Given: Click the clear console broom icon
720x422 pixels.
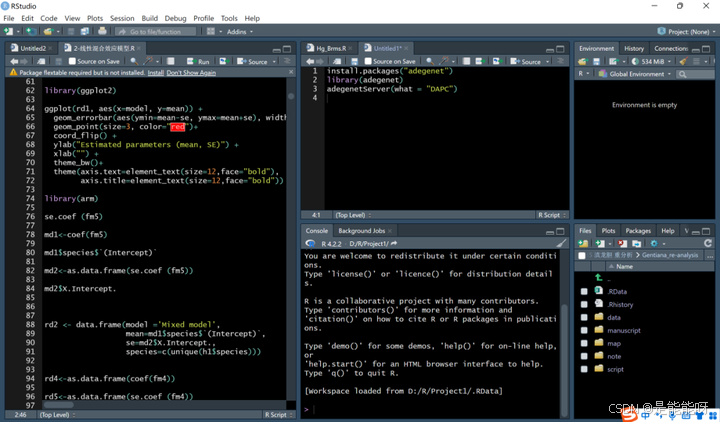Looking at the screenshot, I should [561, 243].
